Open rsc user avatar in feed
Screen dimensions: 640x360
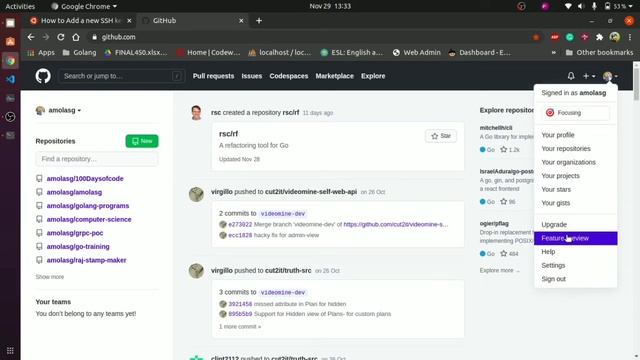[196, 113]
